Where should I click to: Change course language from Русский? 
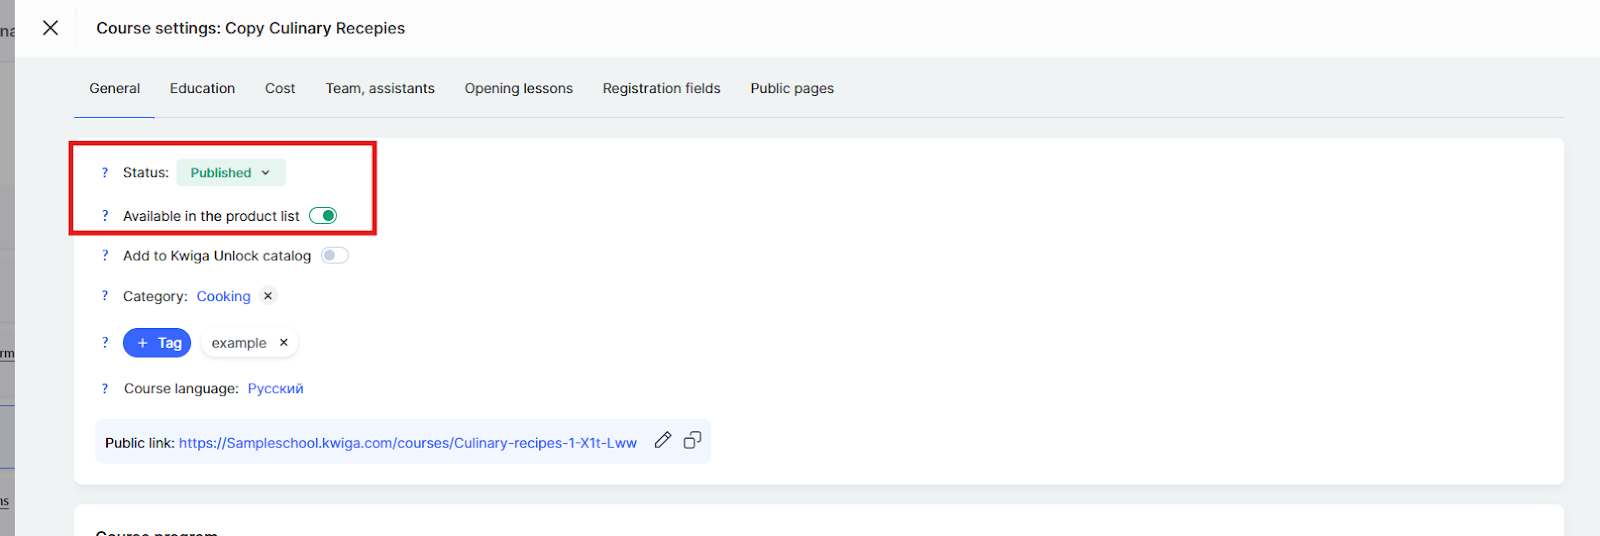click(x=275, y=389)
